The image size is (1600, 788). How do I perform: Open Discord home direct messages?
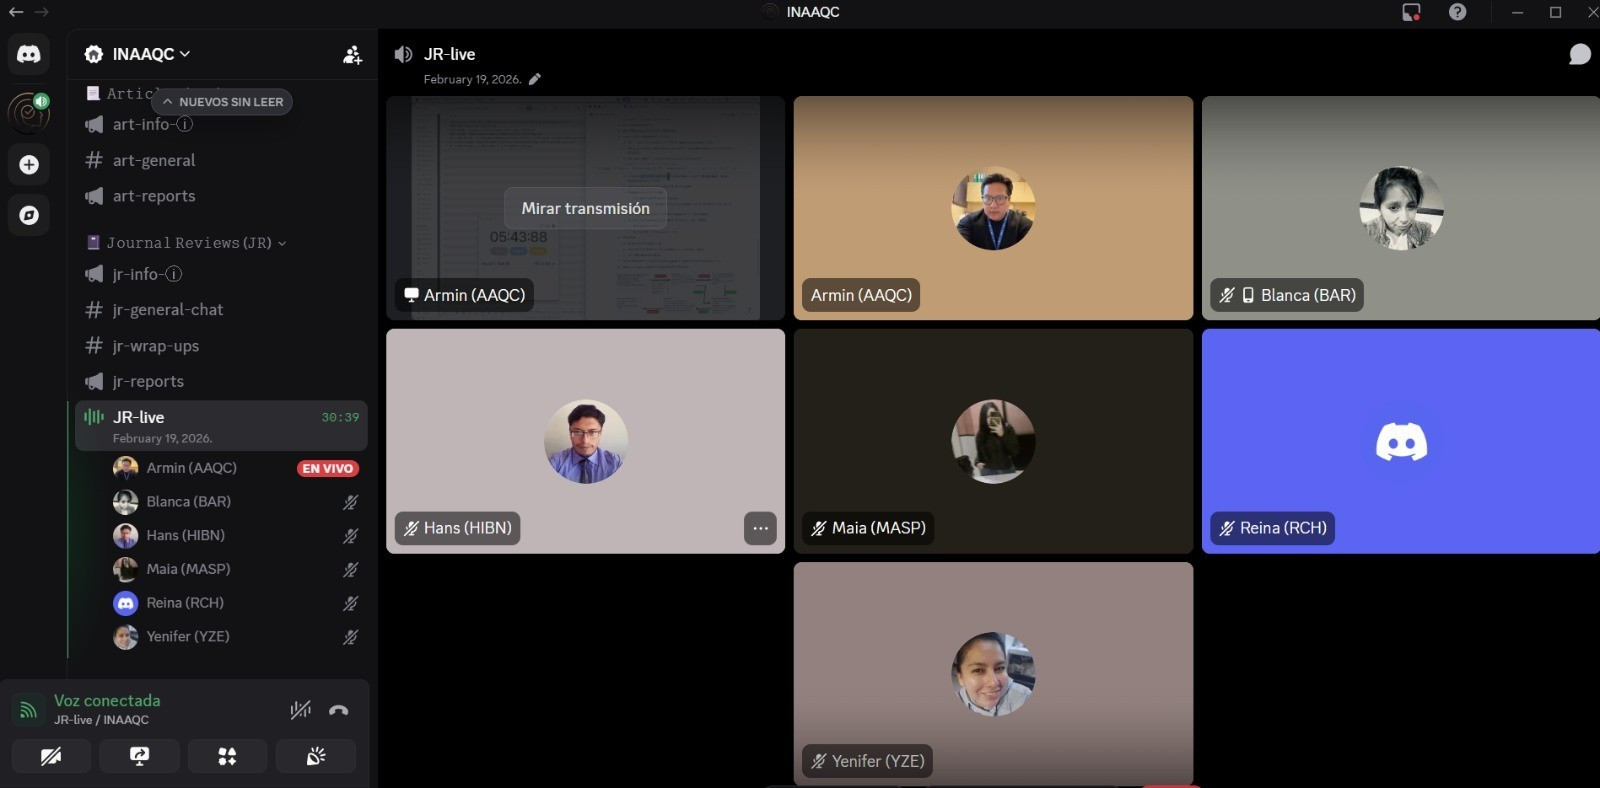pyautogui.click(x=29, y=54)
